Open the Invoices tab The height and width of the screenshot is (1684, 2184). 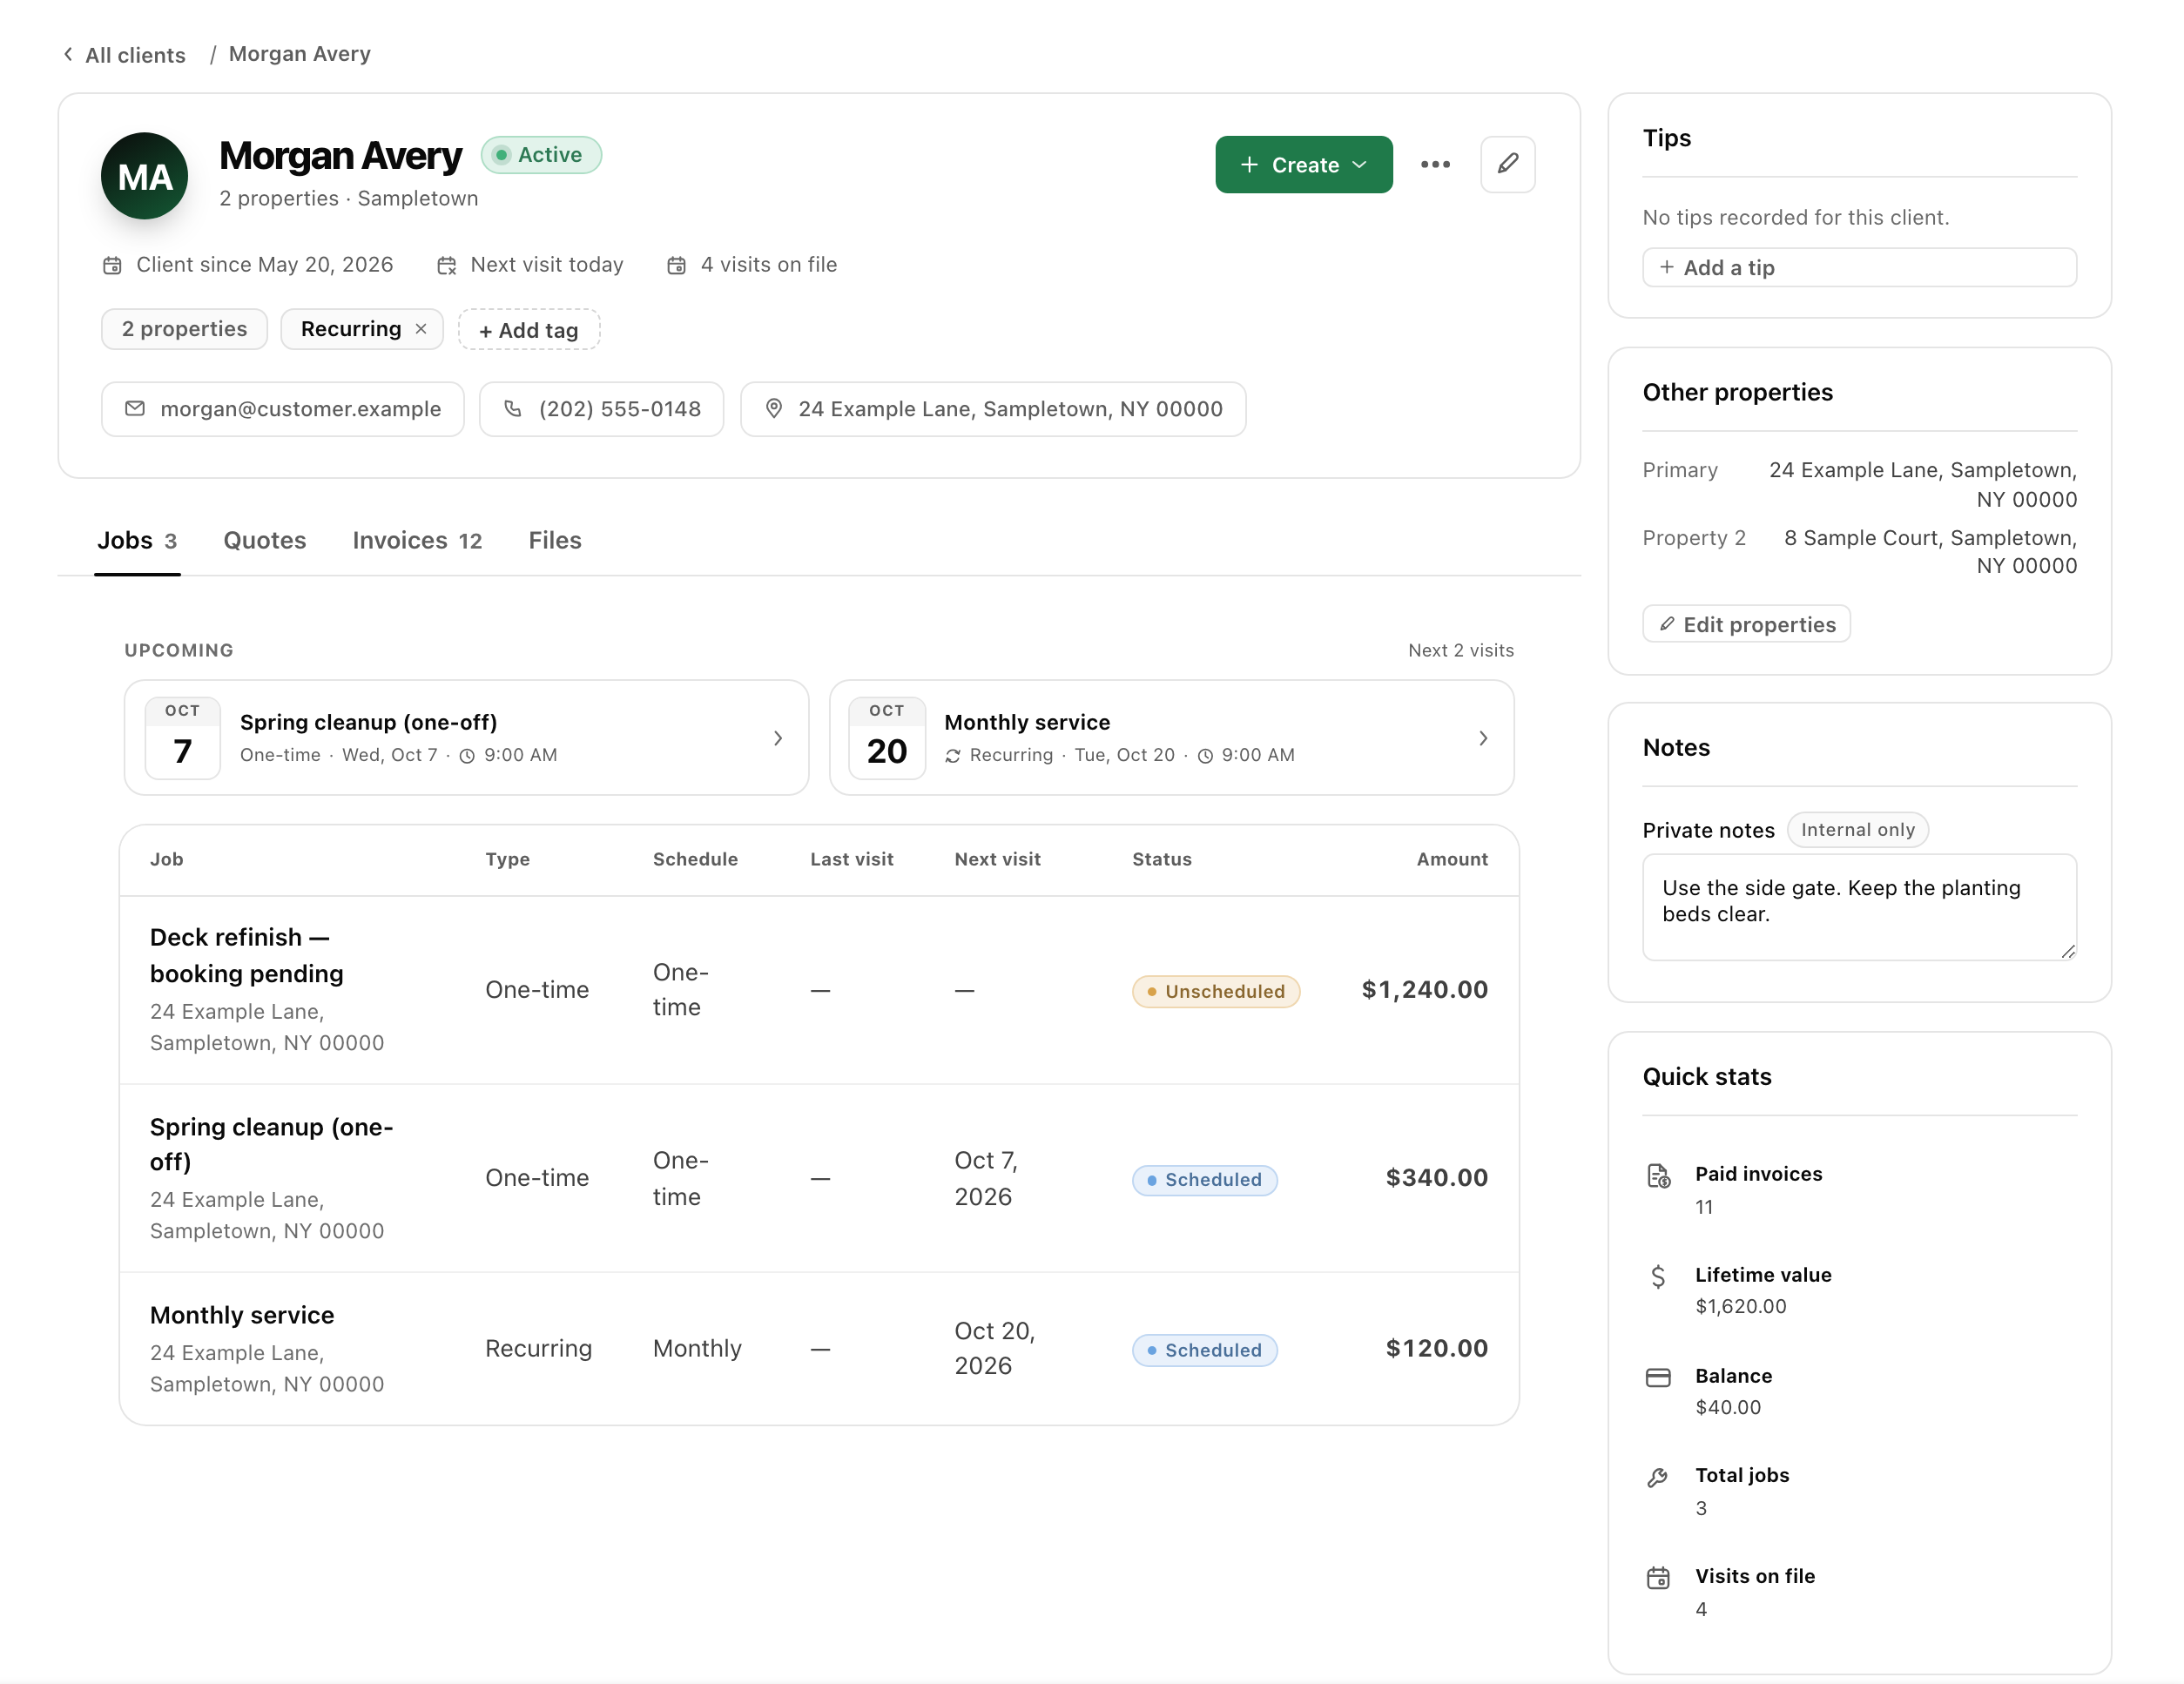click(x=417, y=541)
